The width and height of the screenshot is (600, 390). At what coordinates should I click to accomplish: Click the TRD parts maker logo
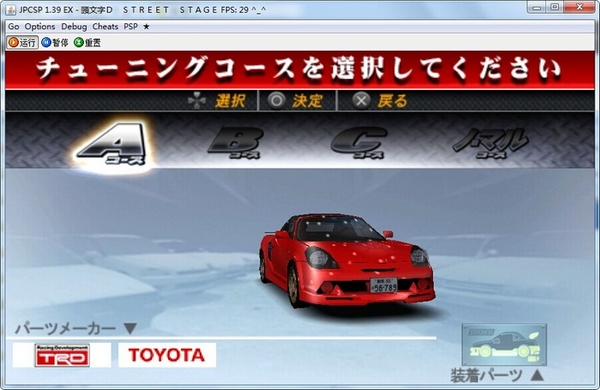point(62,355)
